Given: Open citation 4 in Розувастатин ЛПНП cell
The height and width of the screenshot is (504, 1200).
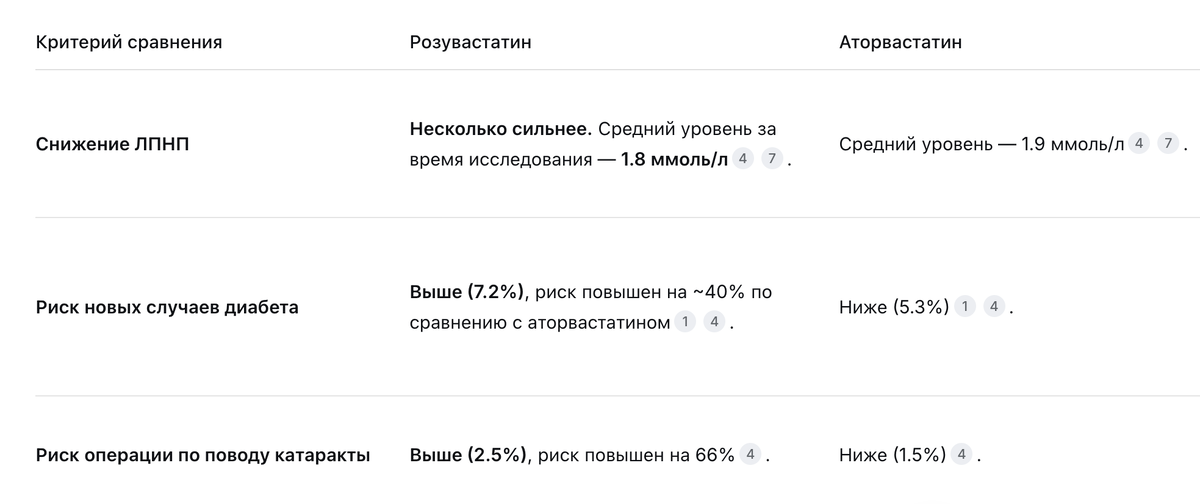Looking at the screenshot, I should click(x=743, y=159).
